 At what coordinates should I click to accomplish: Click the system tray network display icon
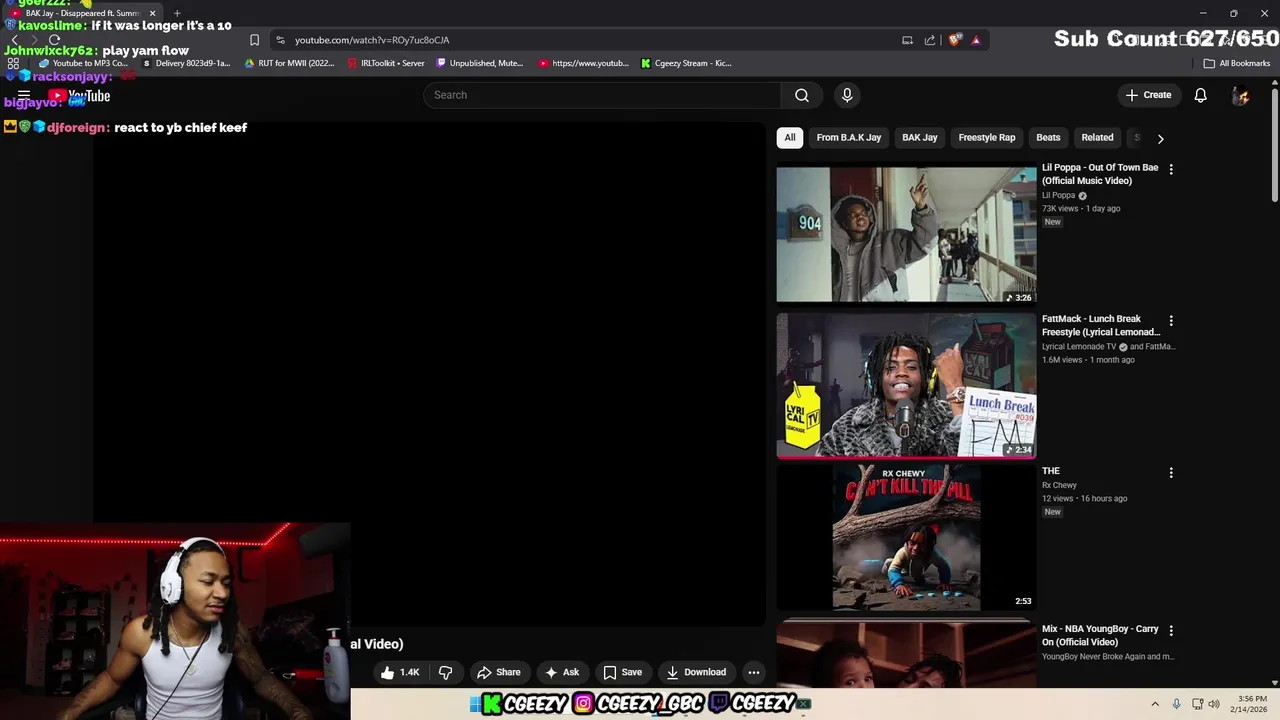click(1197, 704)
